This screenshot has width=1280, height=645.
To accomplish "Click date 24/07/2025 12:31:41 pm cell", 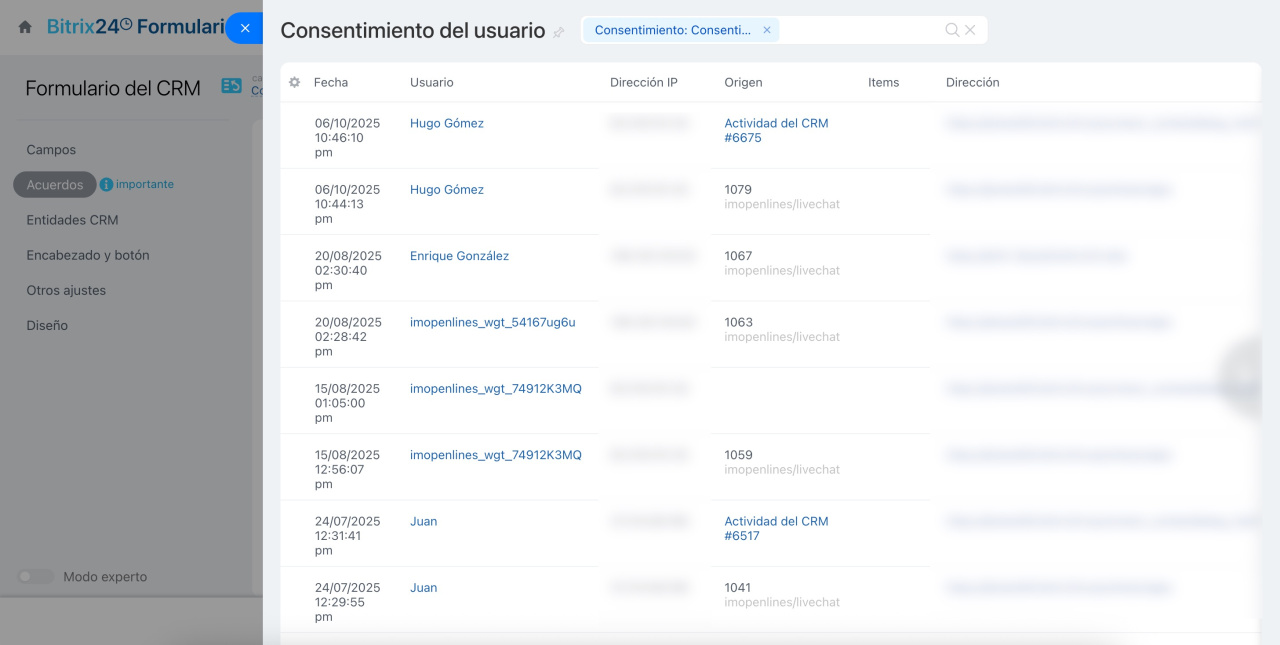I will pyautogui.click(x=347, y=536).
